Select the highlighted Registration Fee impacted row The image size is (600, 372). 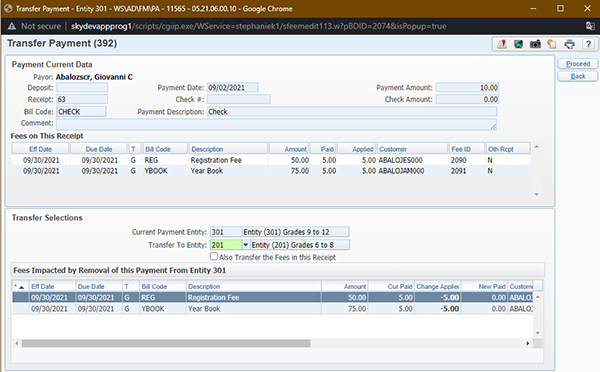(x=272, y=297)
